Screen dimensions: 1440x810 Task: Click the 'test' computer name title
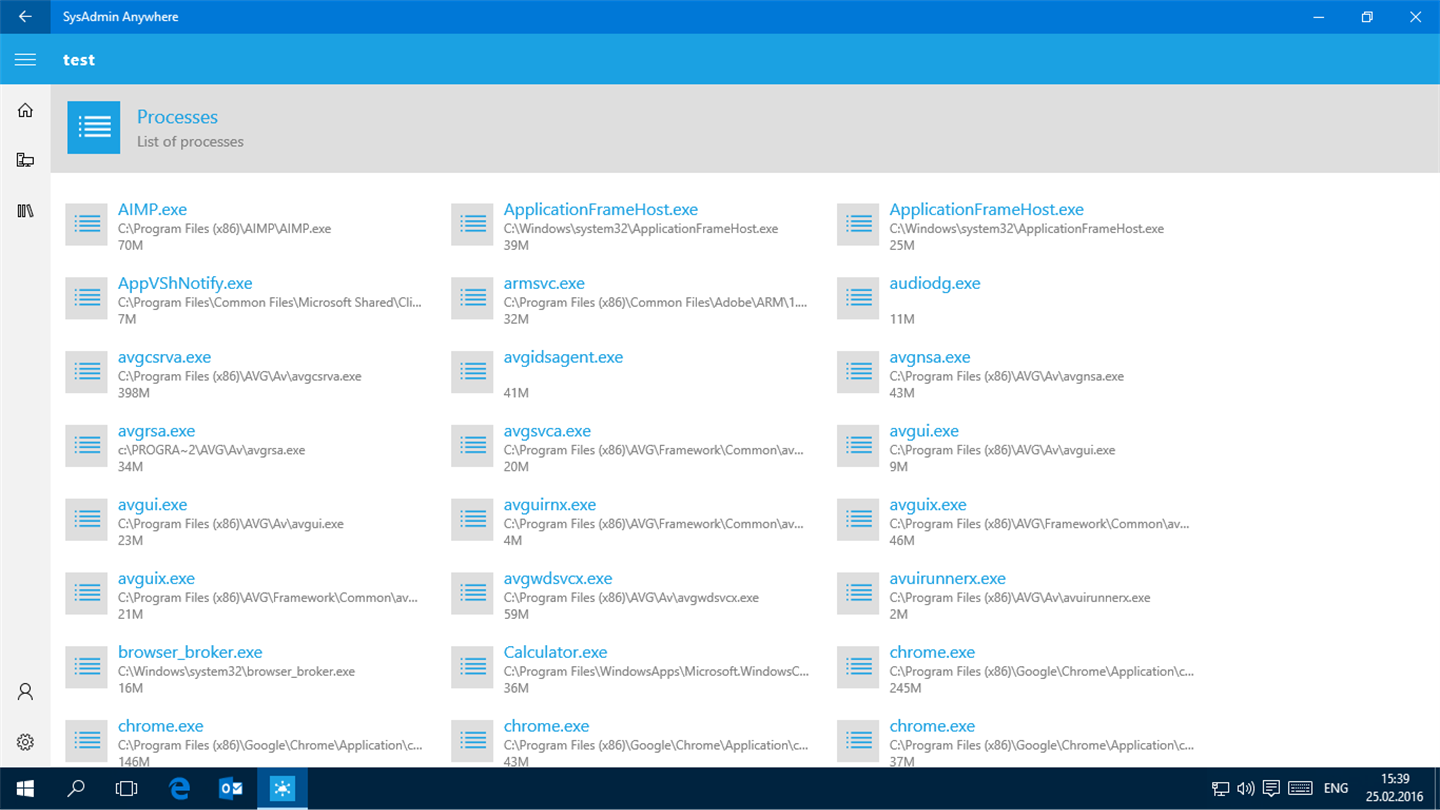tap(79, 60)
